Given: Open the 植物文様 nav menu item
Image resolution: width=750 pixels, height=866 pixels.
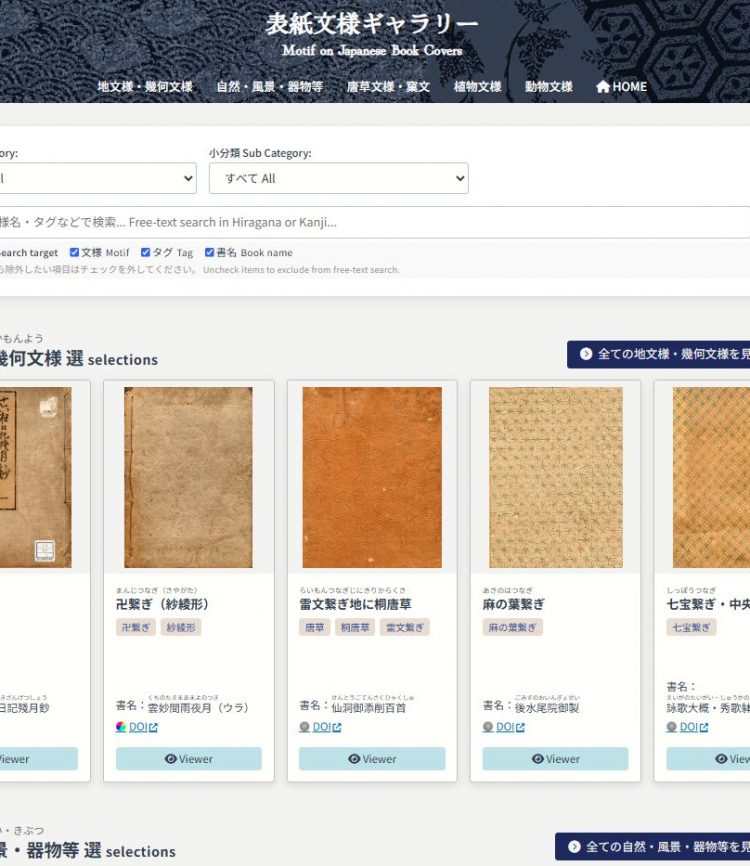Looking at the screenshot, I should click(477, 87).
